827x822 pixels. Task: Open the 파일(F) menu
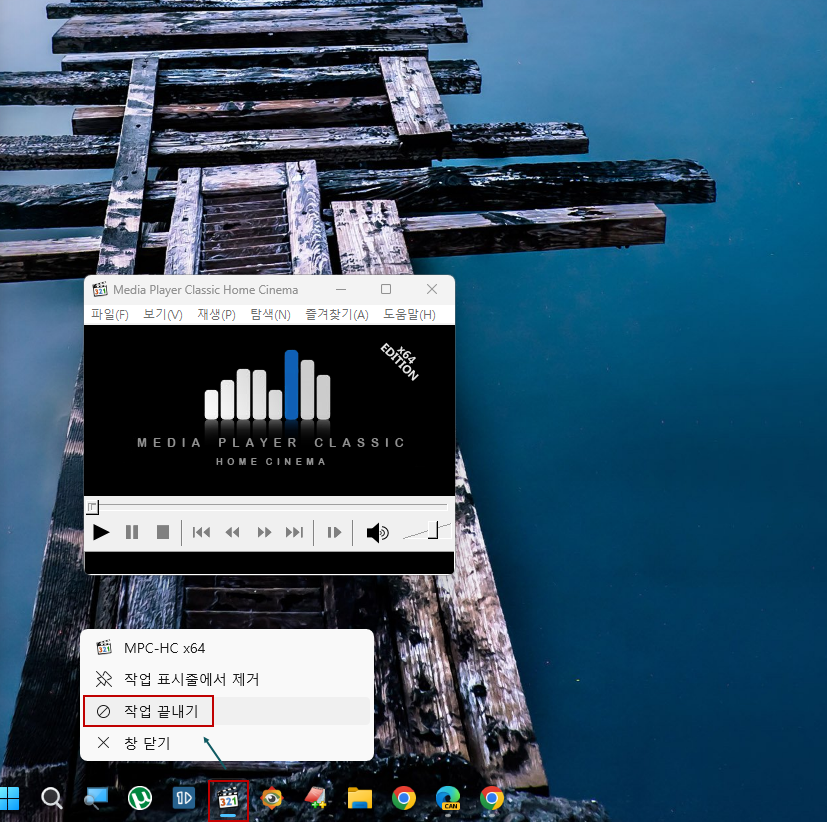click(x=110, y=315)
